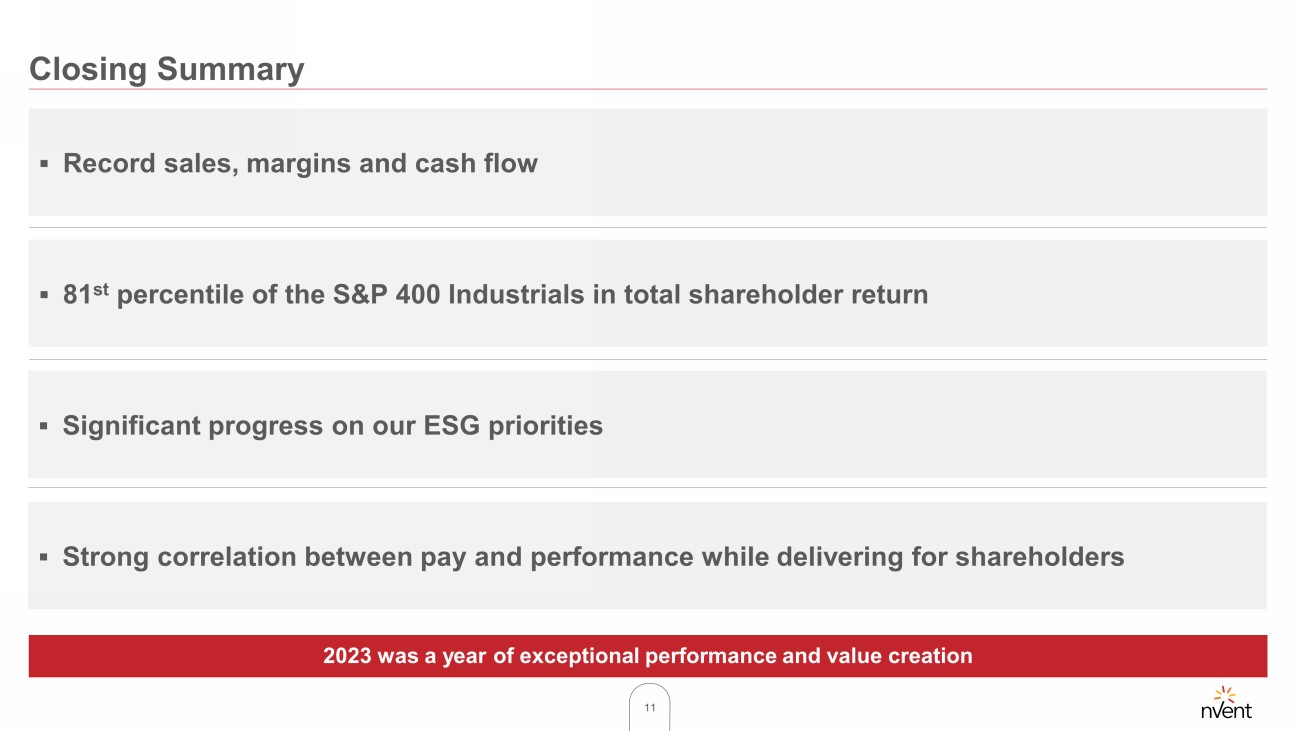1300x731 pixels.
Task: Click the bullet marker before "81st percentile"
Action: 44,296
